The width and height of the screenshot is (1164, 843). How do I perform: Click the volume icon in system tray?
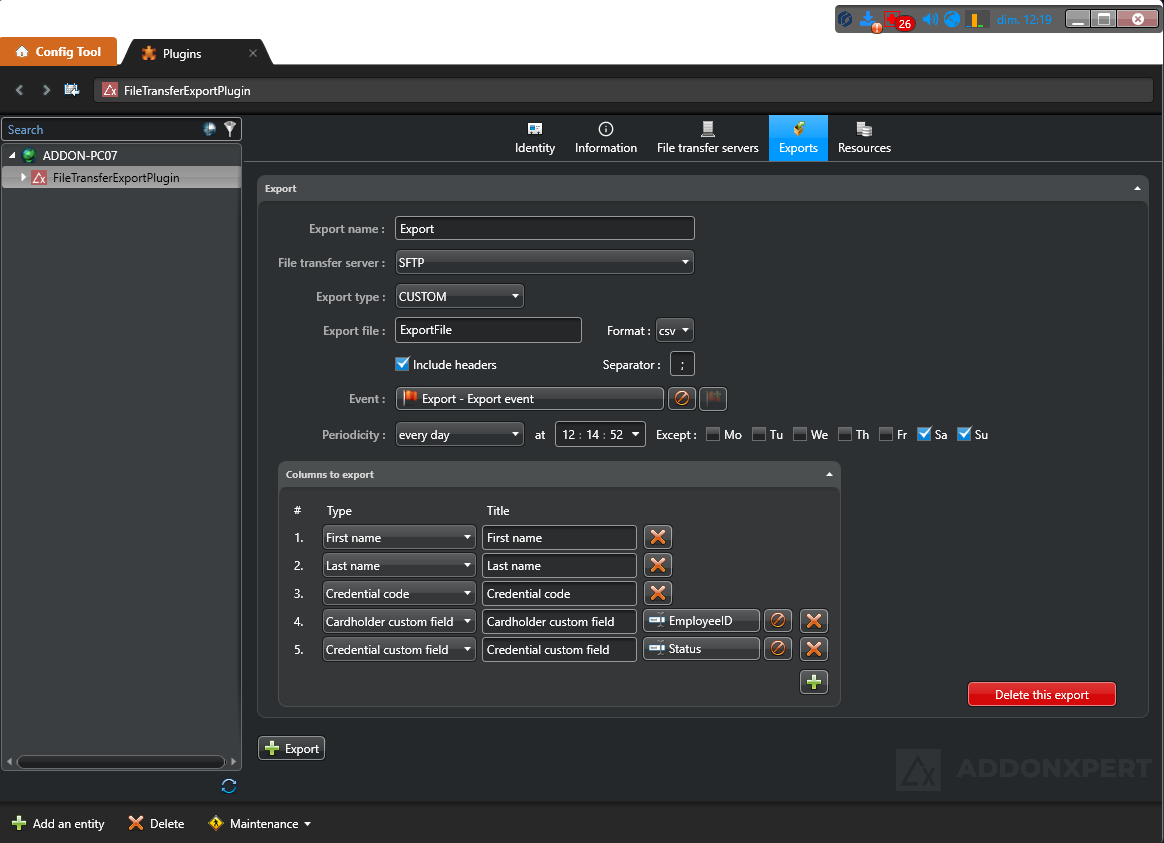[930, 19]
